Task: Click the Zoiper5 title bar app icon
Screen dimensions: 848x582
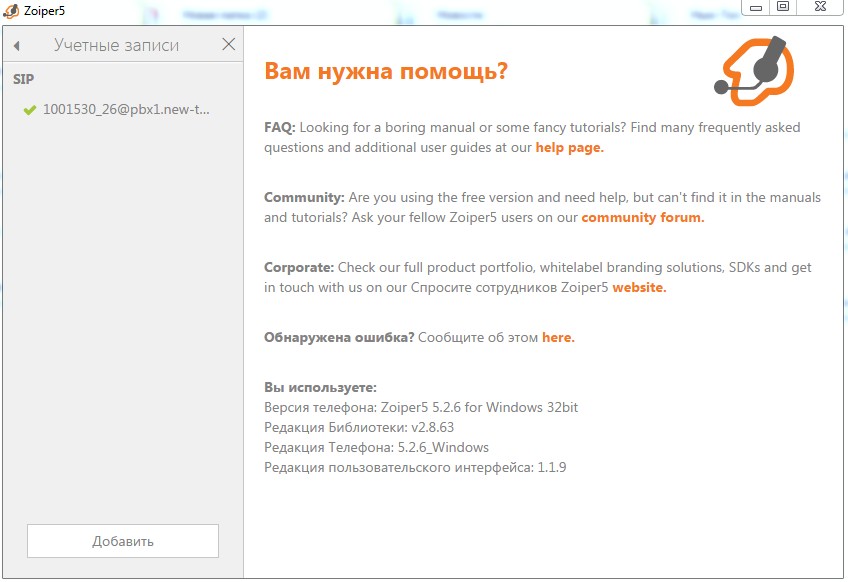Action: click(11, 10)
